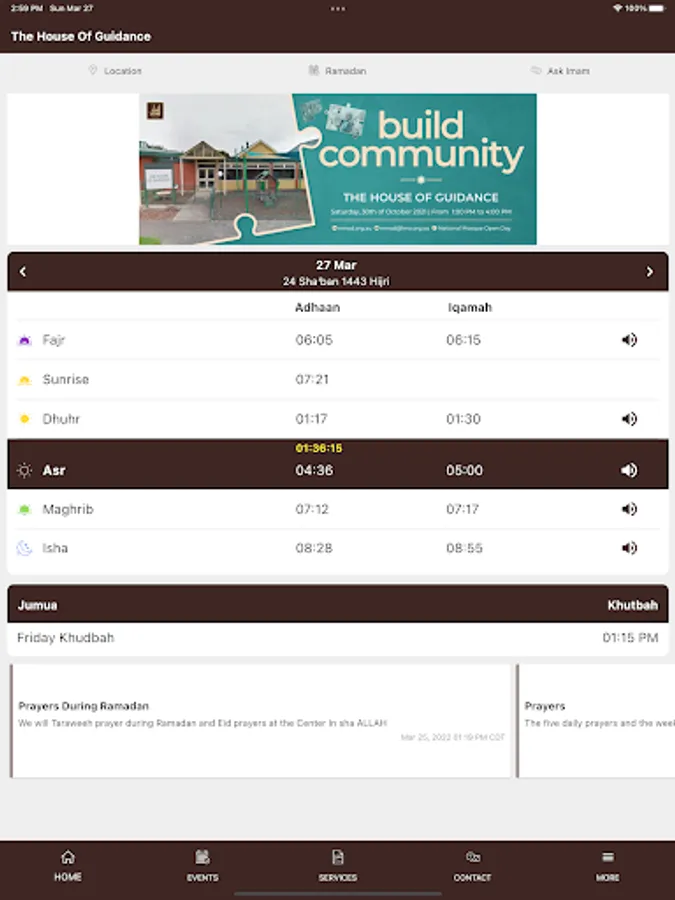Viewport: 675px width, 900px height.
Task: Click Dhuhr iqamah time 01:30
Action: tap(464, 419)
